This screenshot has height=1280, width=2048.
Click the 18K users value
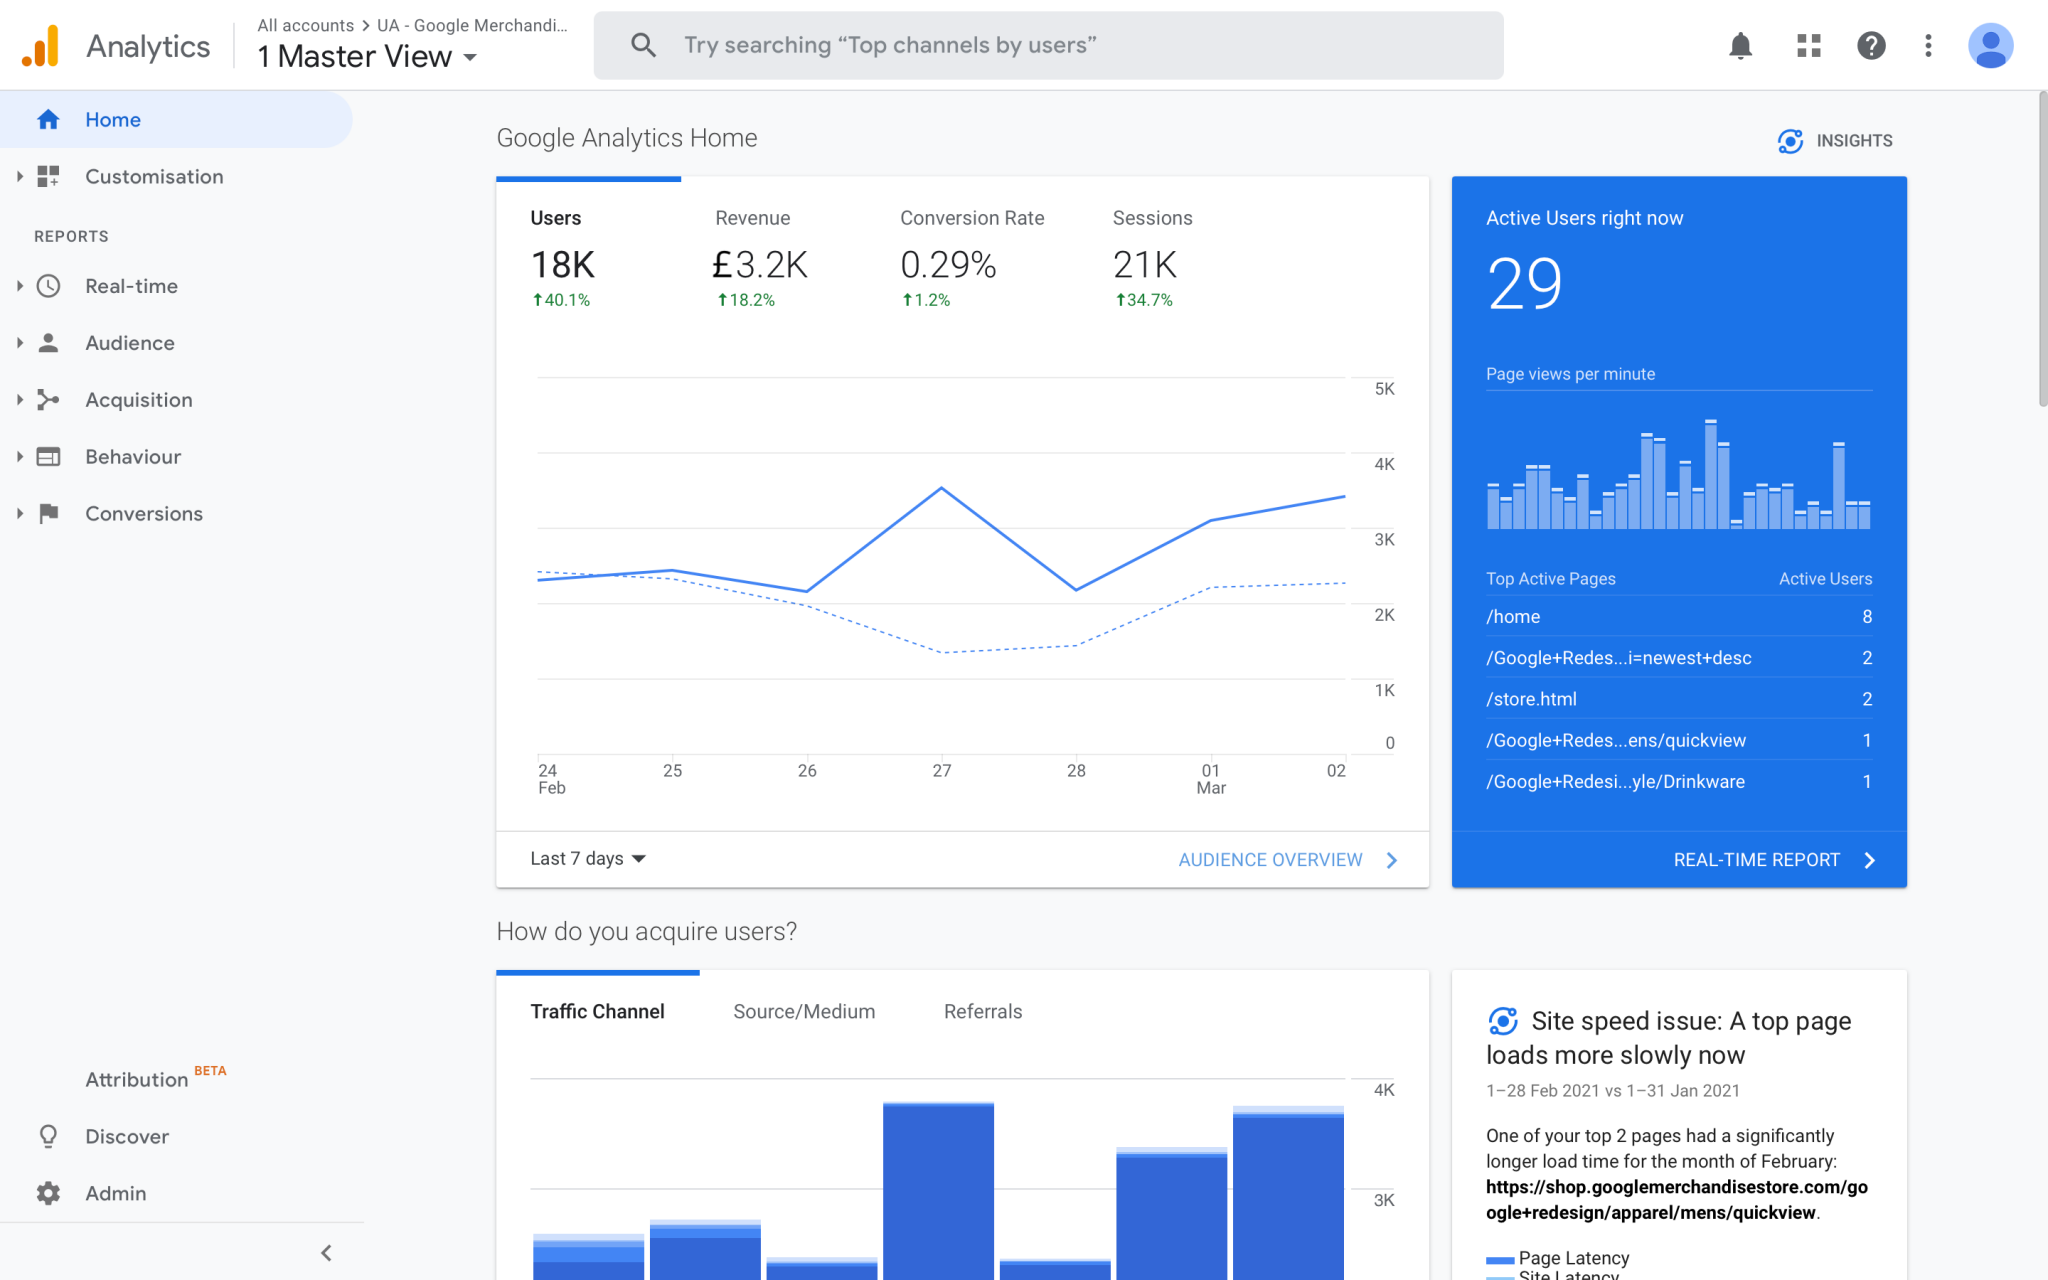562,265
